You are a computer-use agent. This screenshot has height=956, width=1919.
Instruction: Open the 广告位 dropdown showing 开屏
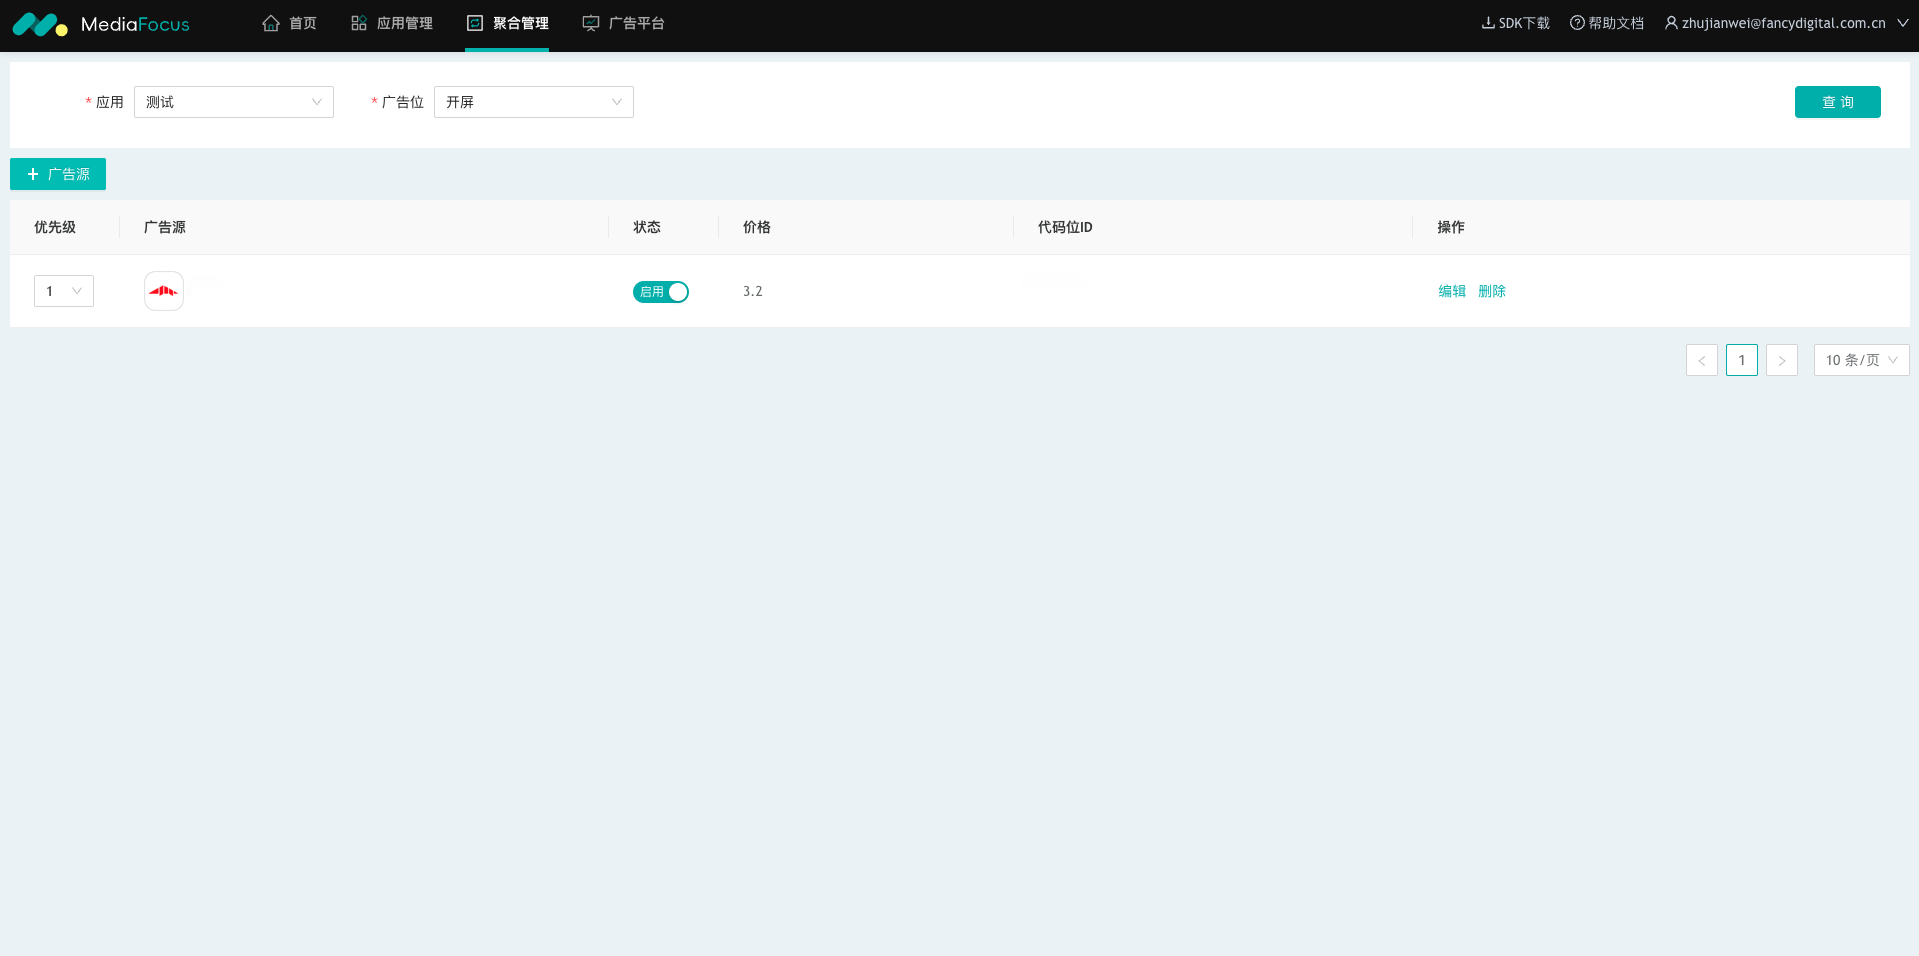(x=534, y=102)
